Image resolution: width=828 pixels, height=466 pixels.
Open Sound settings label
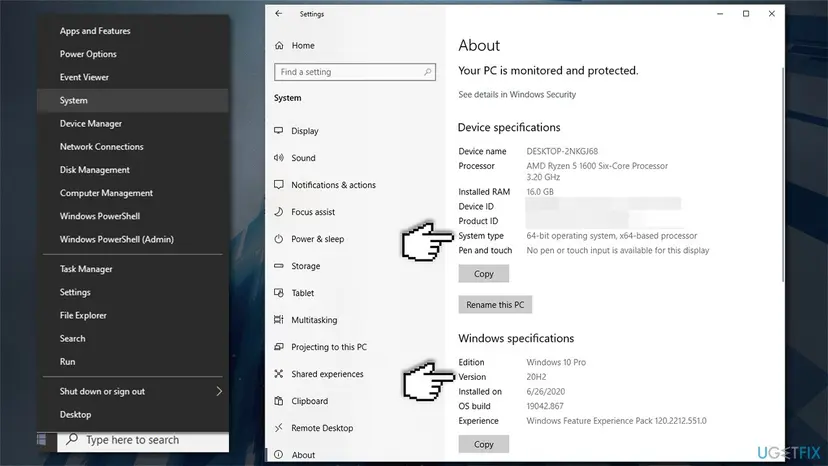(x=303, y=158)
